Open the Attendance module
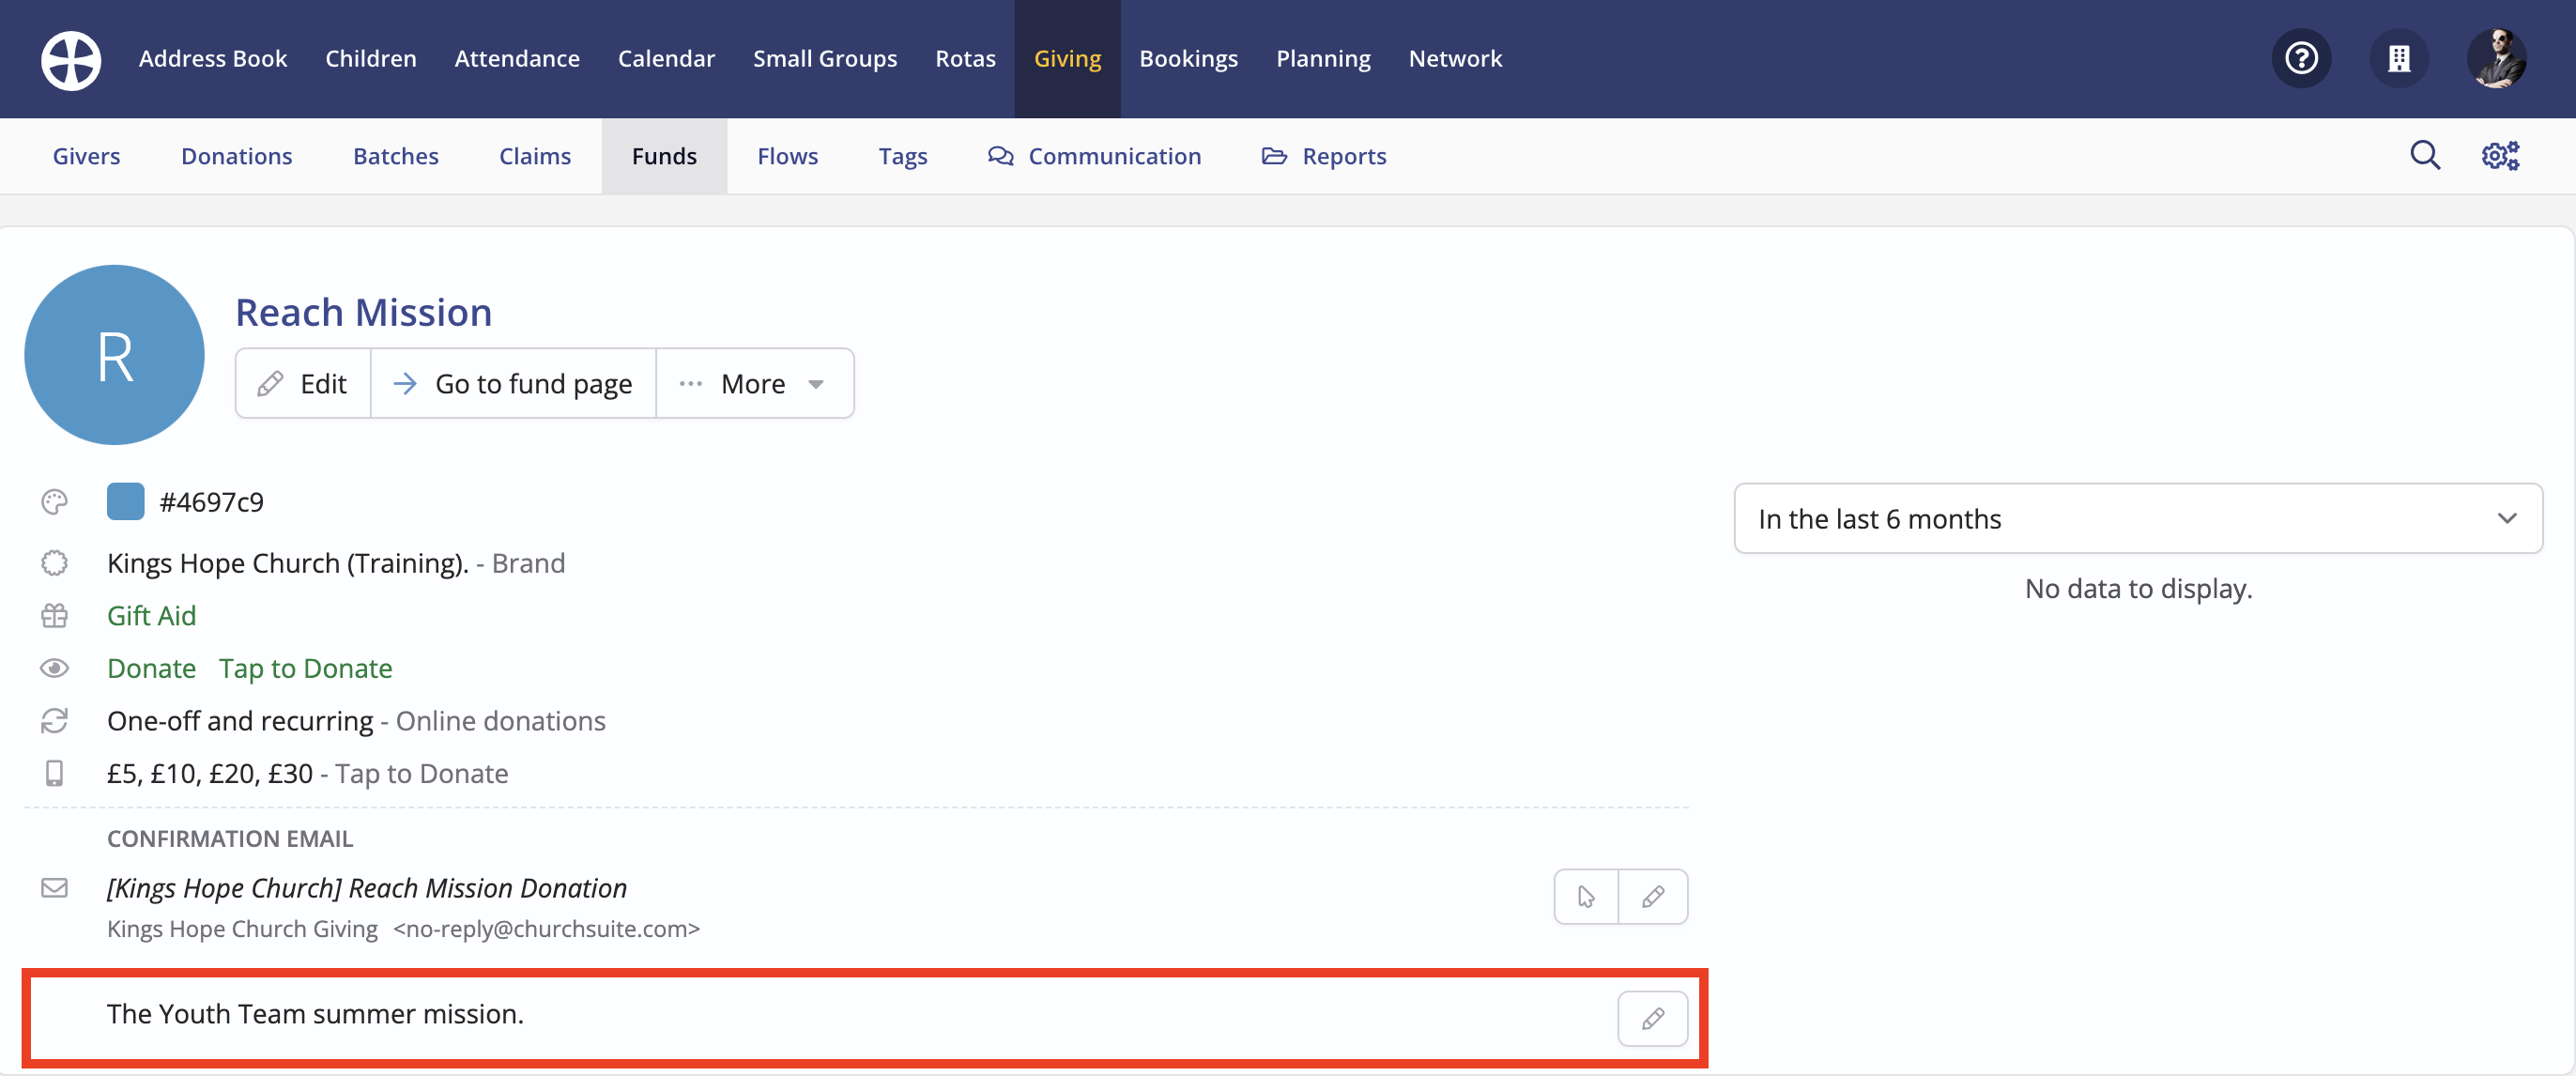Viewport: 2576px width, 1076px height. coord(517,59)
